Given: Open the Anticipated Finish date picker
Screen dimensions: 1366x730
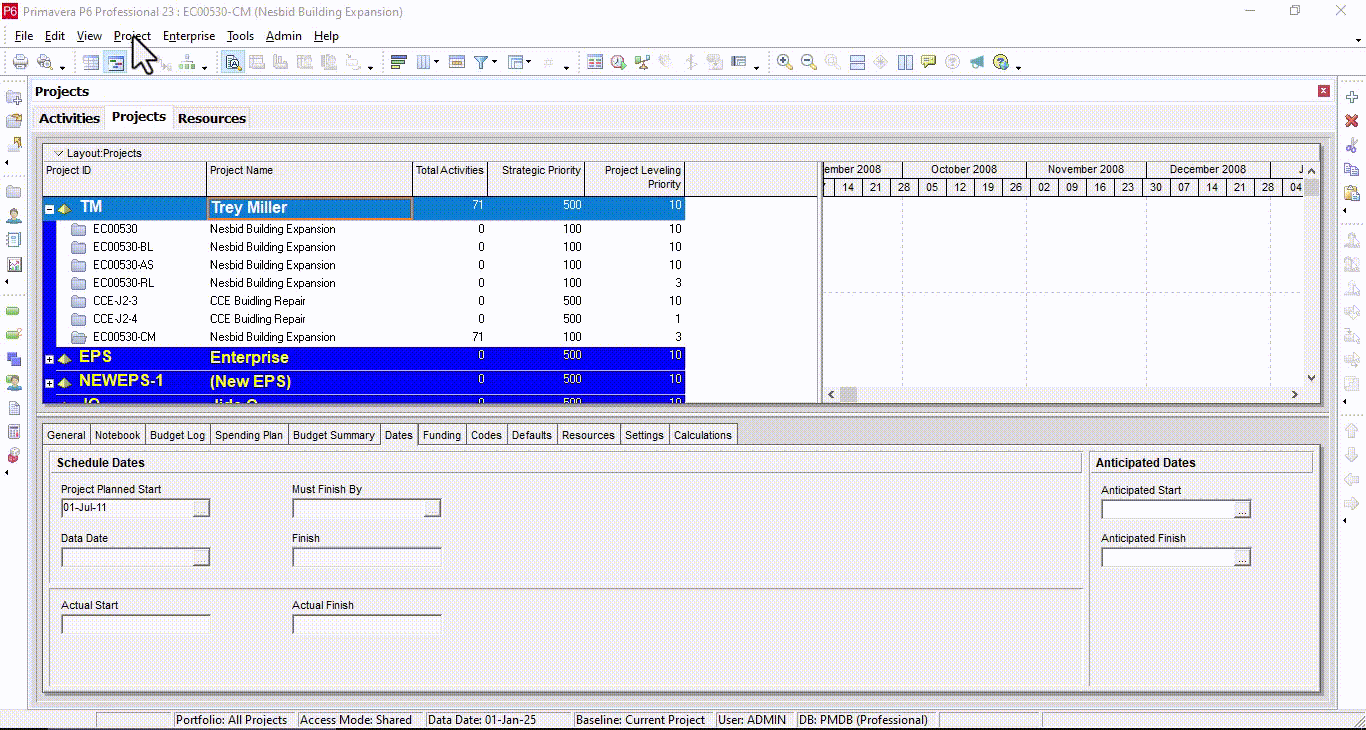Looking at the screenshot, I should tap(1242, 558).
